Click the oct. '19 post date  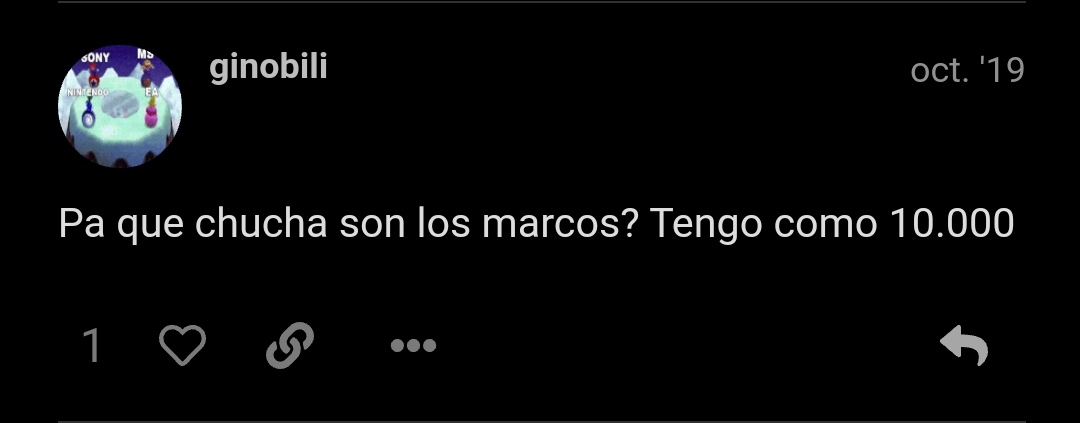click(967, 70)
